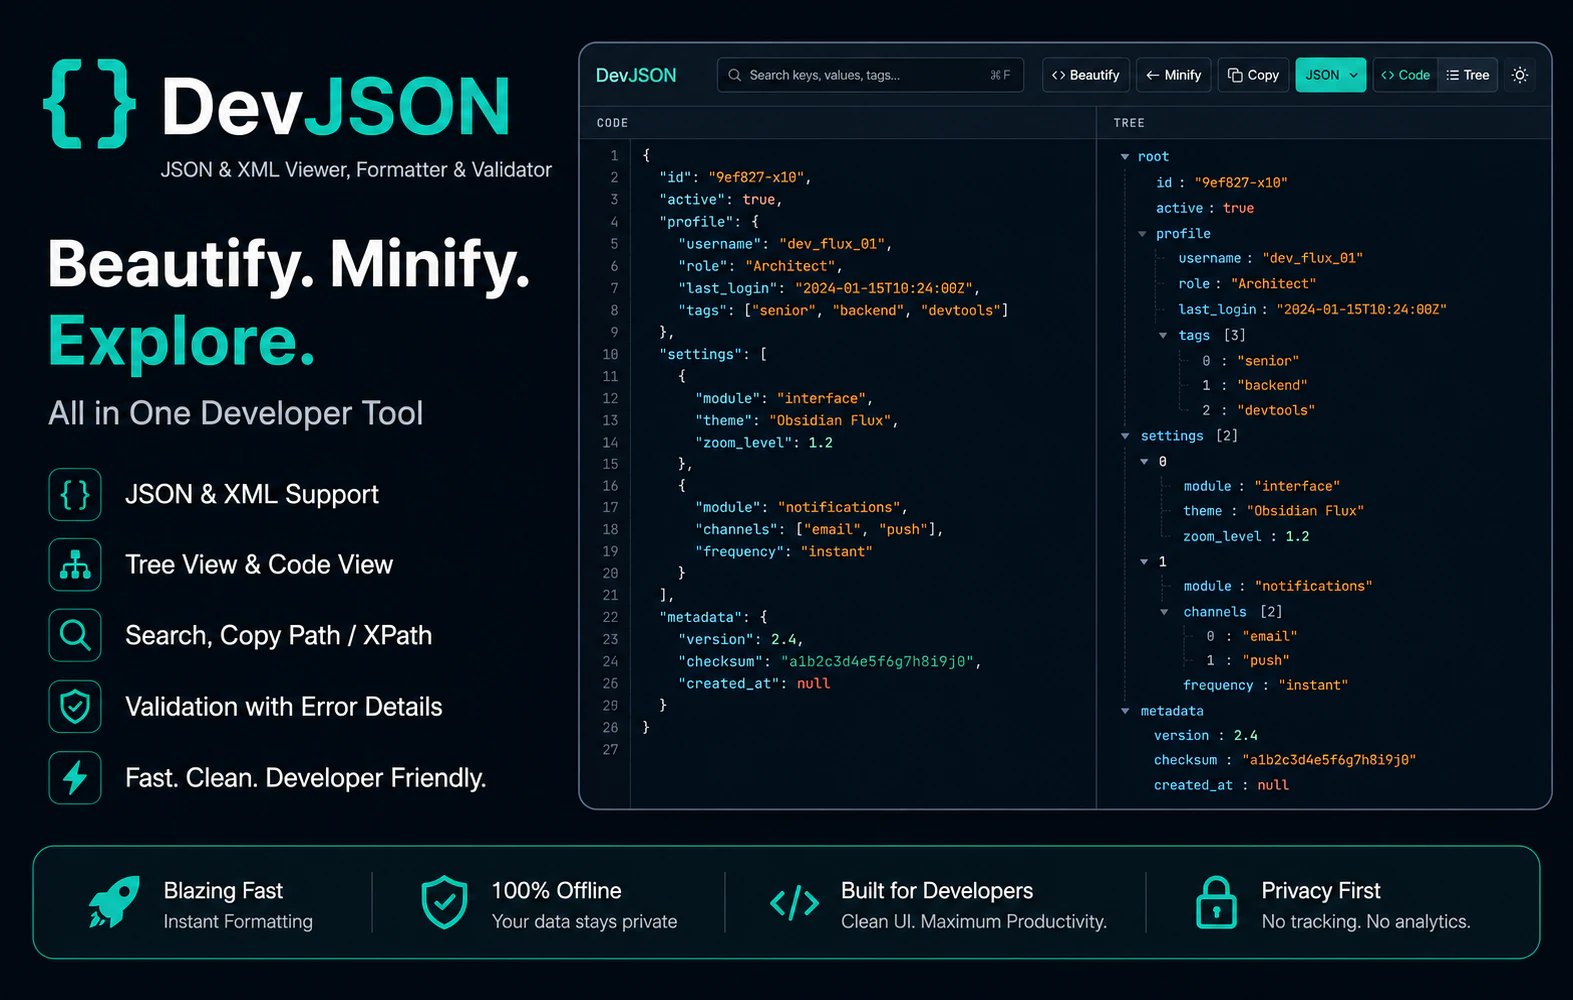Click the Validation shield checkmark icon
The width and height of the screenshot is (1573, 1000).
[75, 707]
